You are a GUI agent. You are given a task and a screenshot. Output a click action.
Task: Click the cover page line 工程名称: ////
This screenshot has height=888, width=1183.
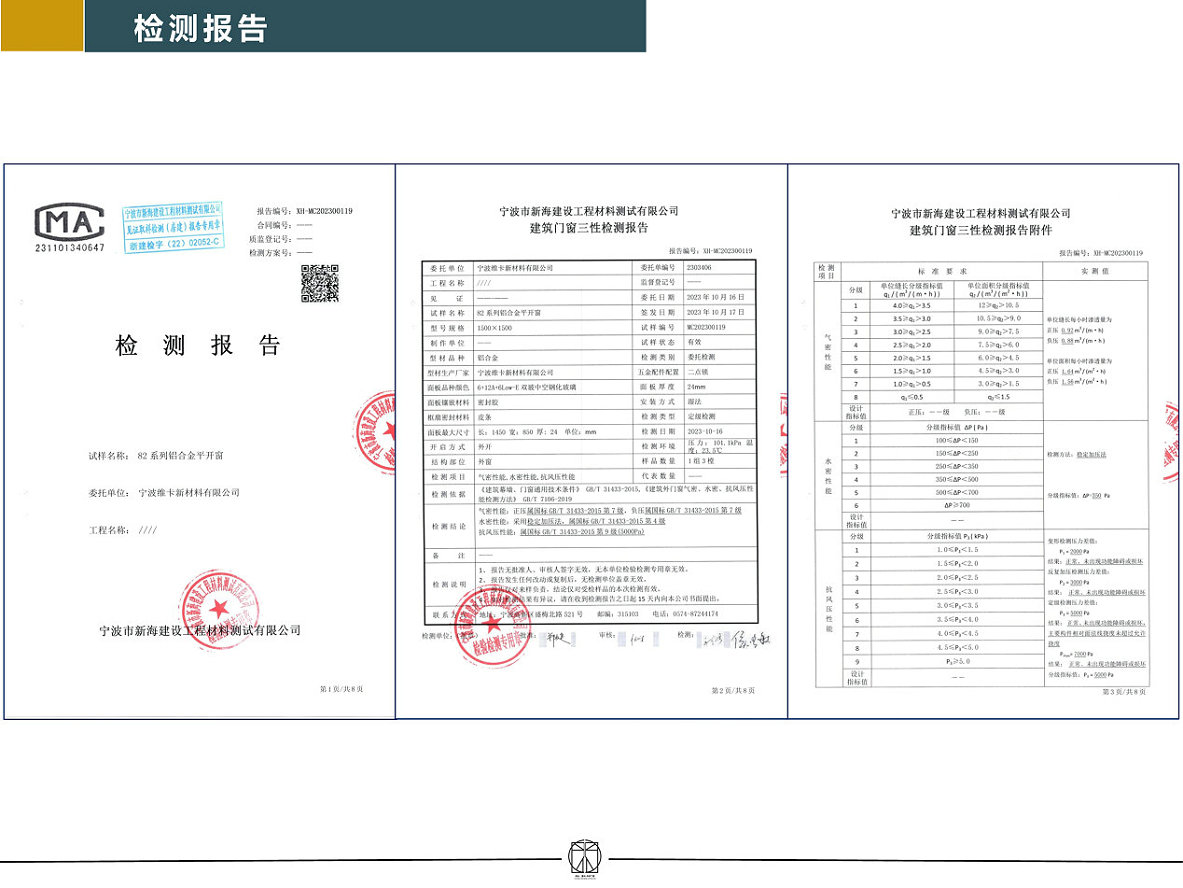[x=123, y=530]
